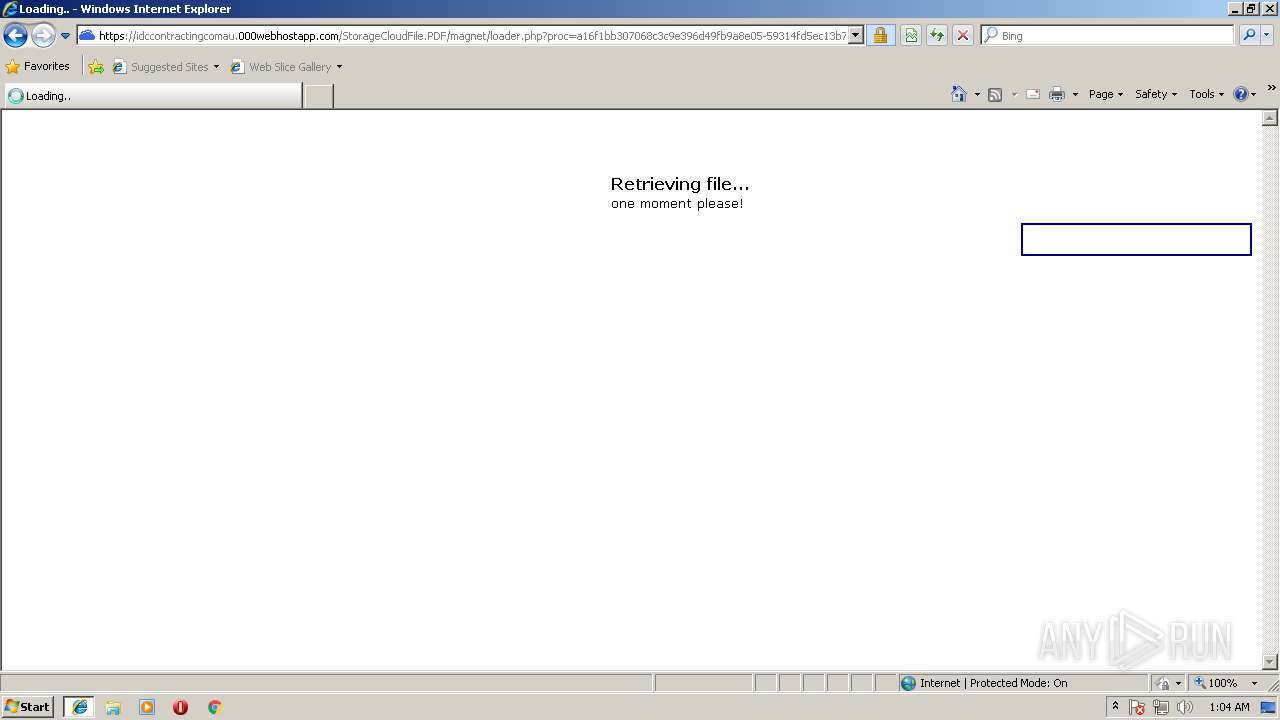Click the empty blue-bordered input box

click(x=1136, y=239)
